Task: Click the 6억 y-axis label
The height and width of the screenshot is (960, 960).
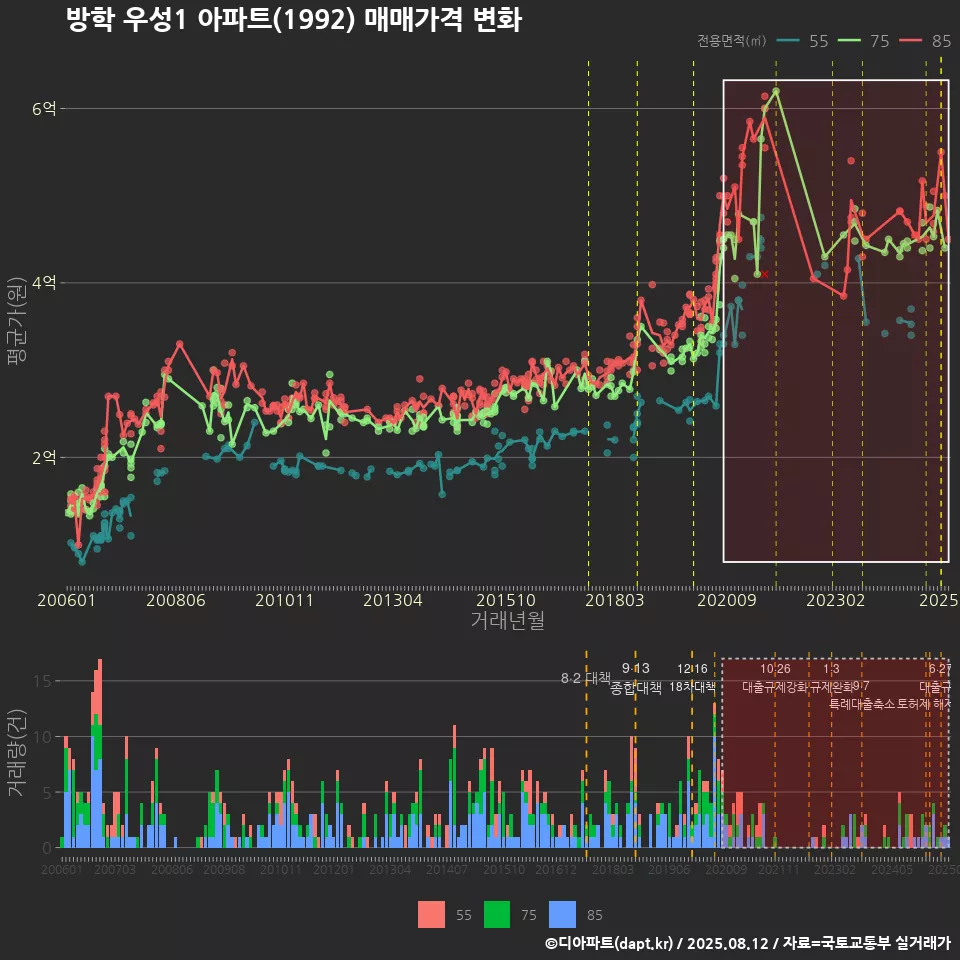Action: tap(44, 109)
